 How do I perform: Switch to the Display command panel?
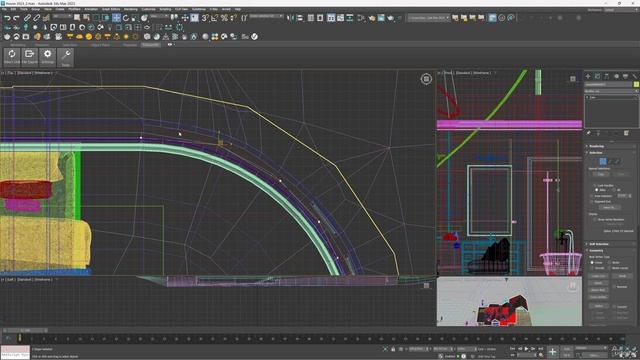tap(625, 76)
